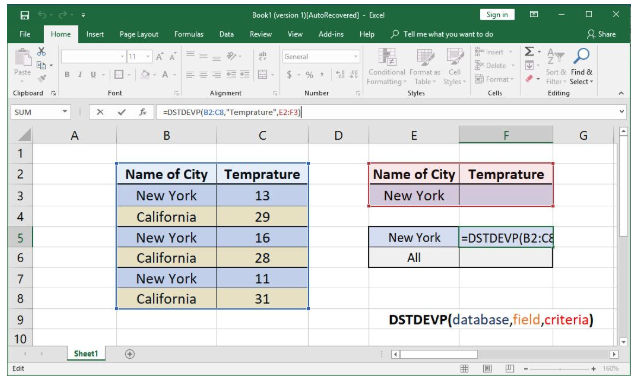638x380 pixels.
Task: Switch to the Insert tab
Action: click(95, 34)
